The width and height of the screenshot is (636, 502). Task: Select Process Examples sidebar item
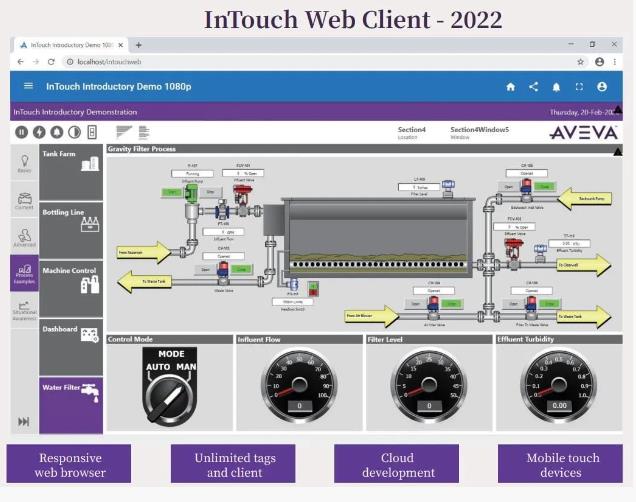coord(24,273)
